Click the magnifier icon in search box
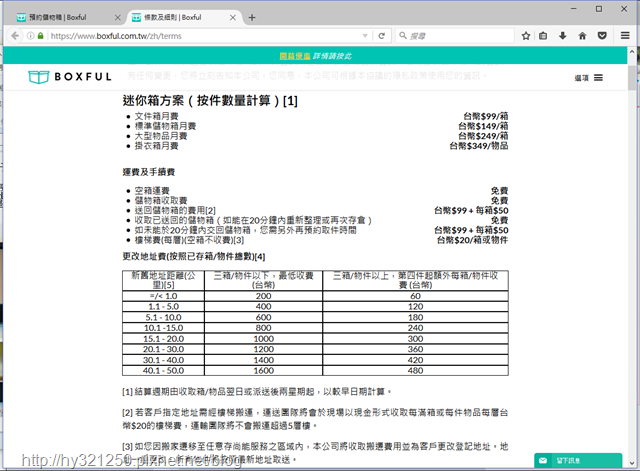640x471 pixels. [x=403, y=36]
